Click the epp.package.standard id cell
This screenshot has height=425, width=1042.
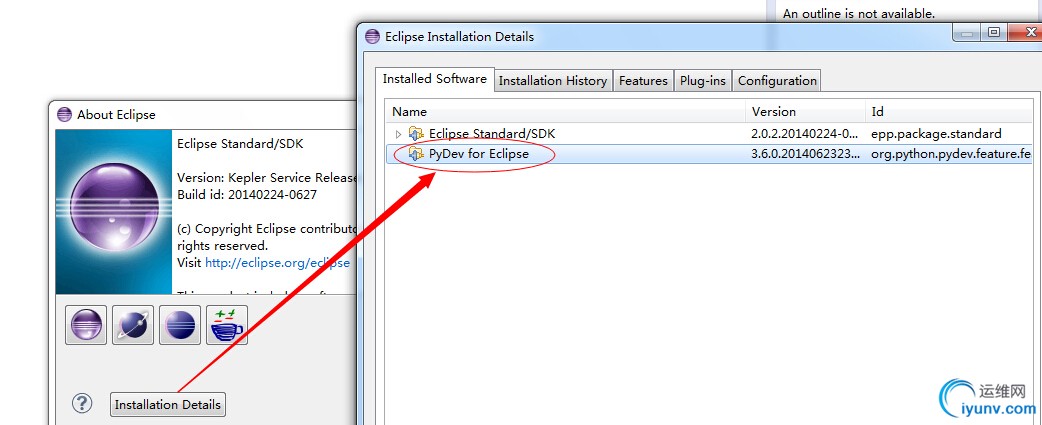point(936,134)
